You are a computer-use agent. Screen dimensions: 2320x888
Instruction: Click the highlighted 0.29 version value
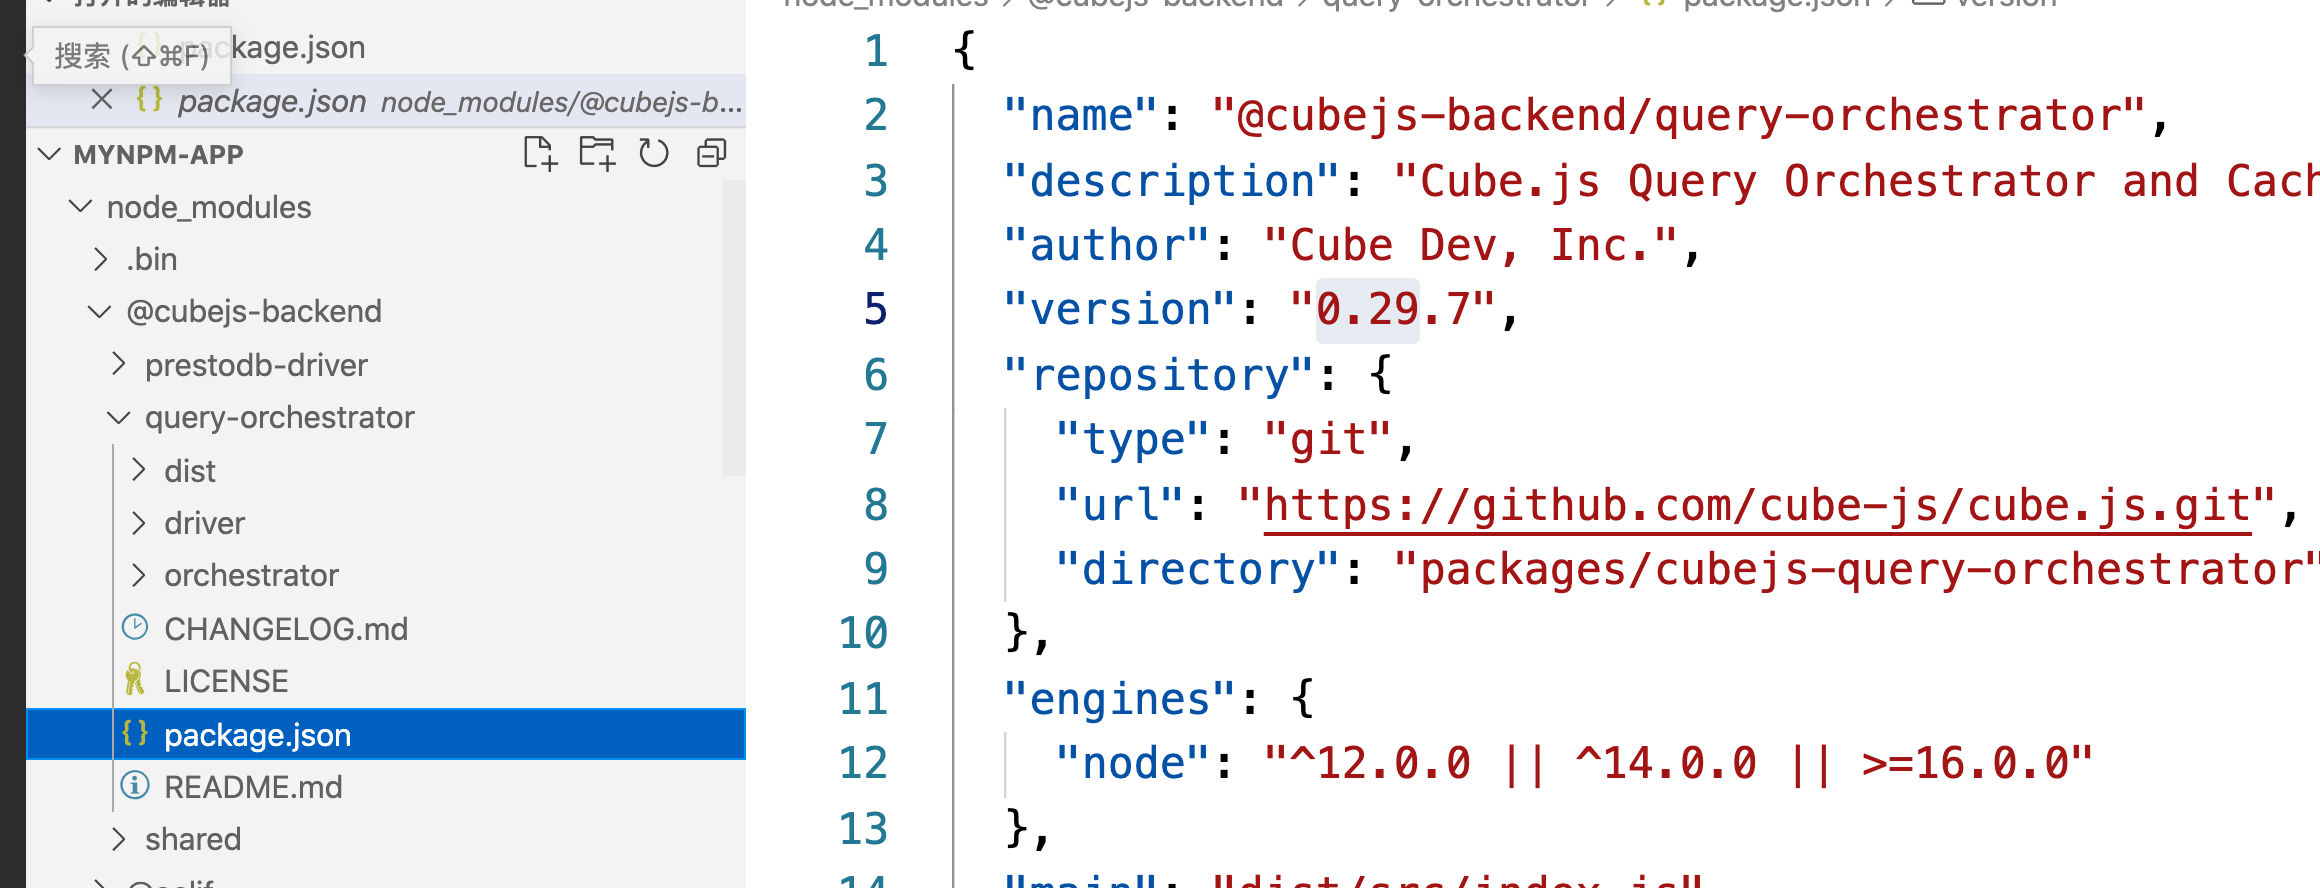pos(1367,310)
